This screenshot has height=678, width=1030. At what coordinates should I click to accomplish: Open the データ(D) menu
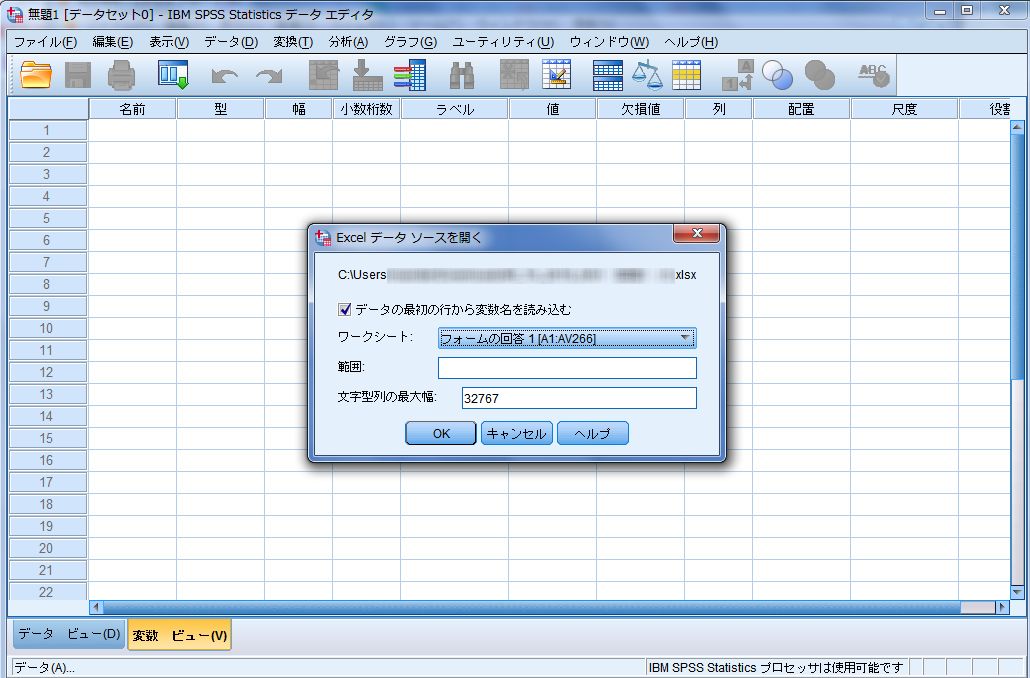tap(231, 42)
